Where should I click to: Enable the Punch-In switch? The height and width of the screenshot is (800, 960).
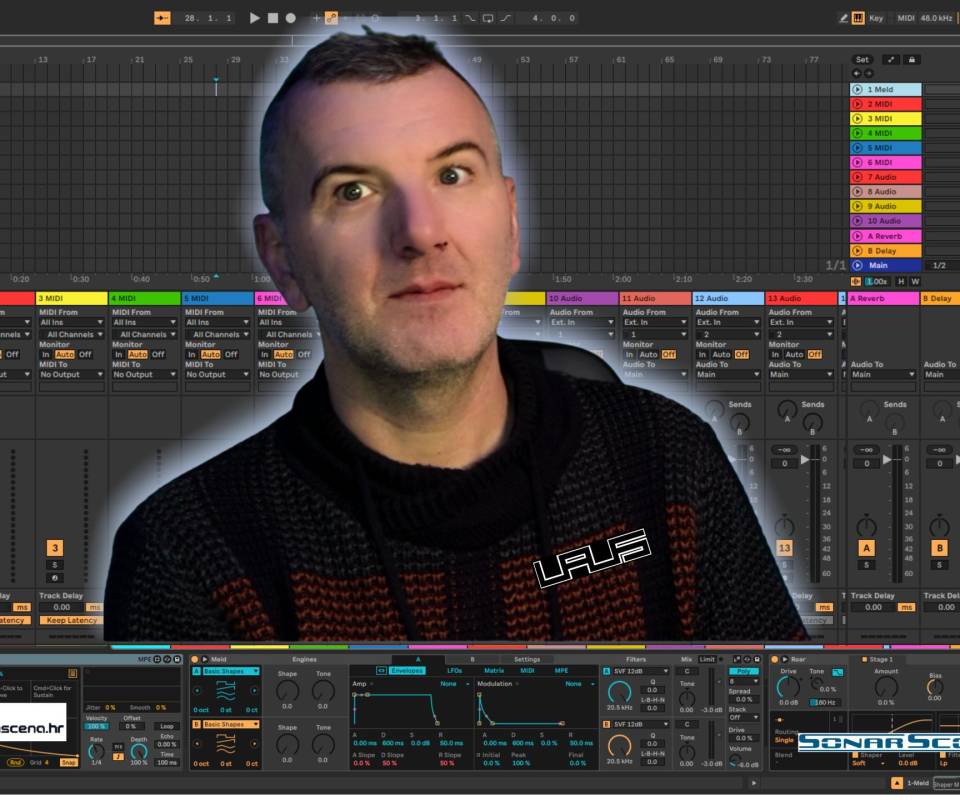coord(470,18)
